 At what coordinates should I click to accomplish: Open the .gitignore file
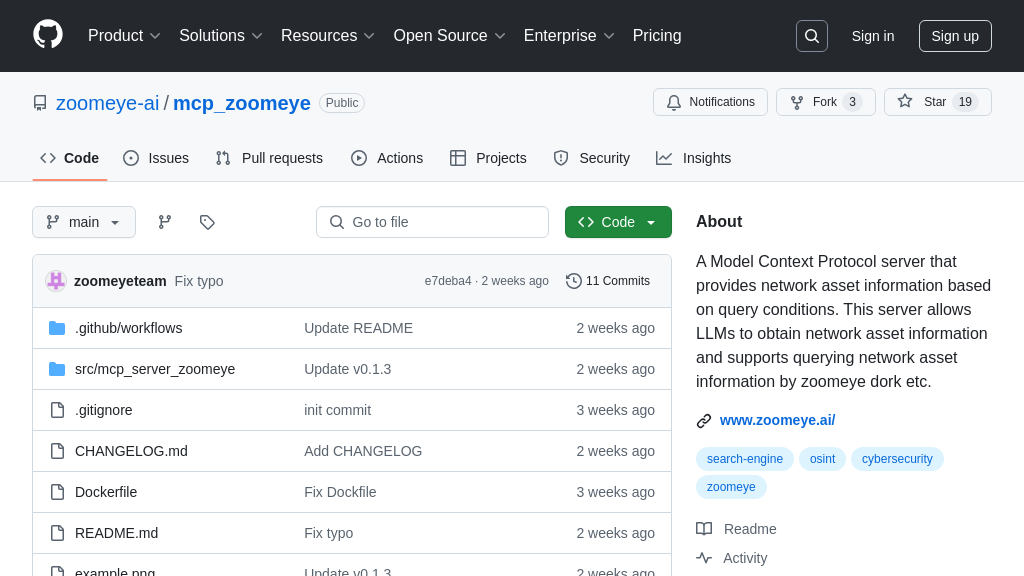click(x=104, y=410)
